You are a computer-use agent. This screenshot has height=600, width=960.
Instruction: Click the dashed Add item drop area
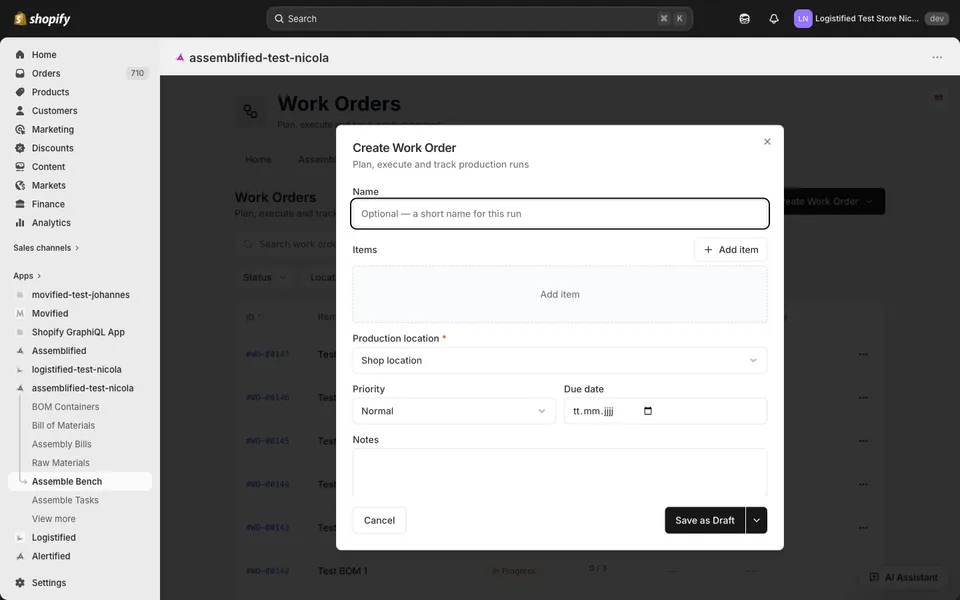tap(560, 294)
